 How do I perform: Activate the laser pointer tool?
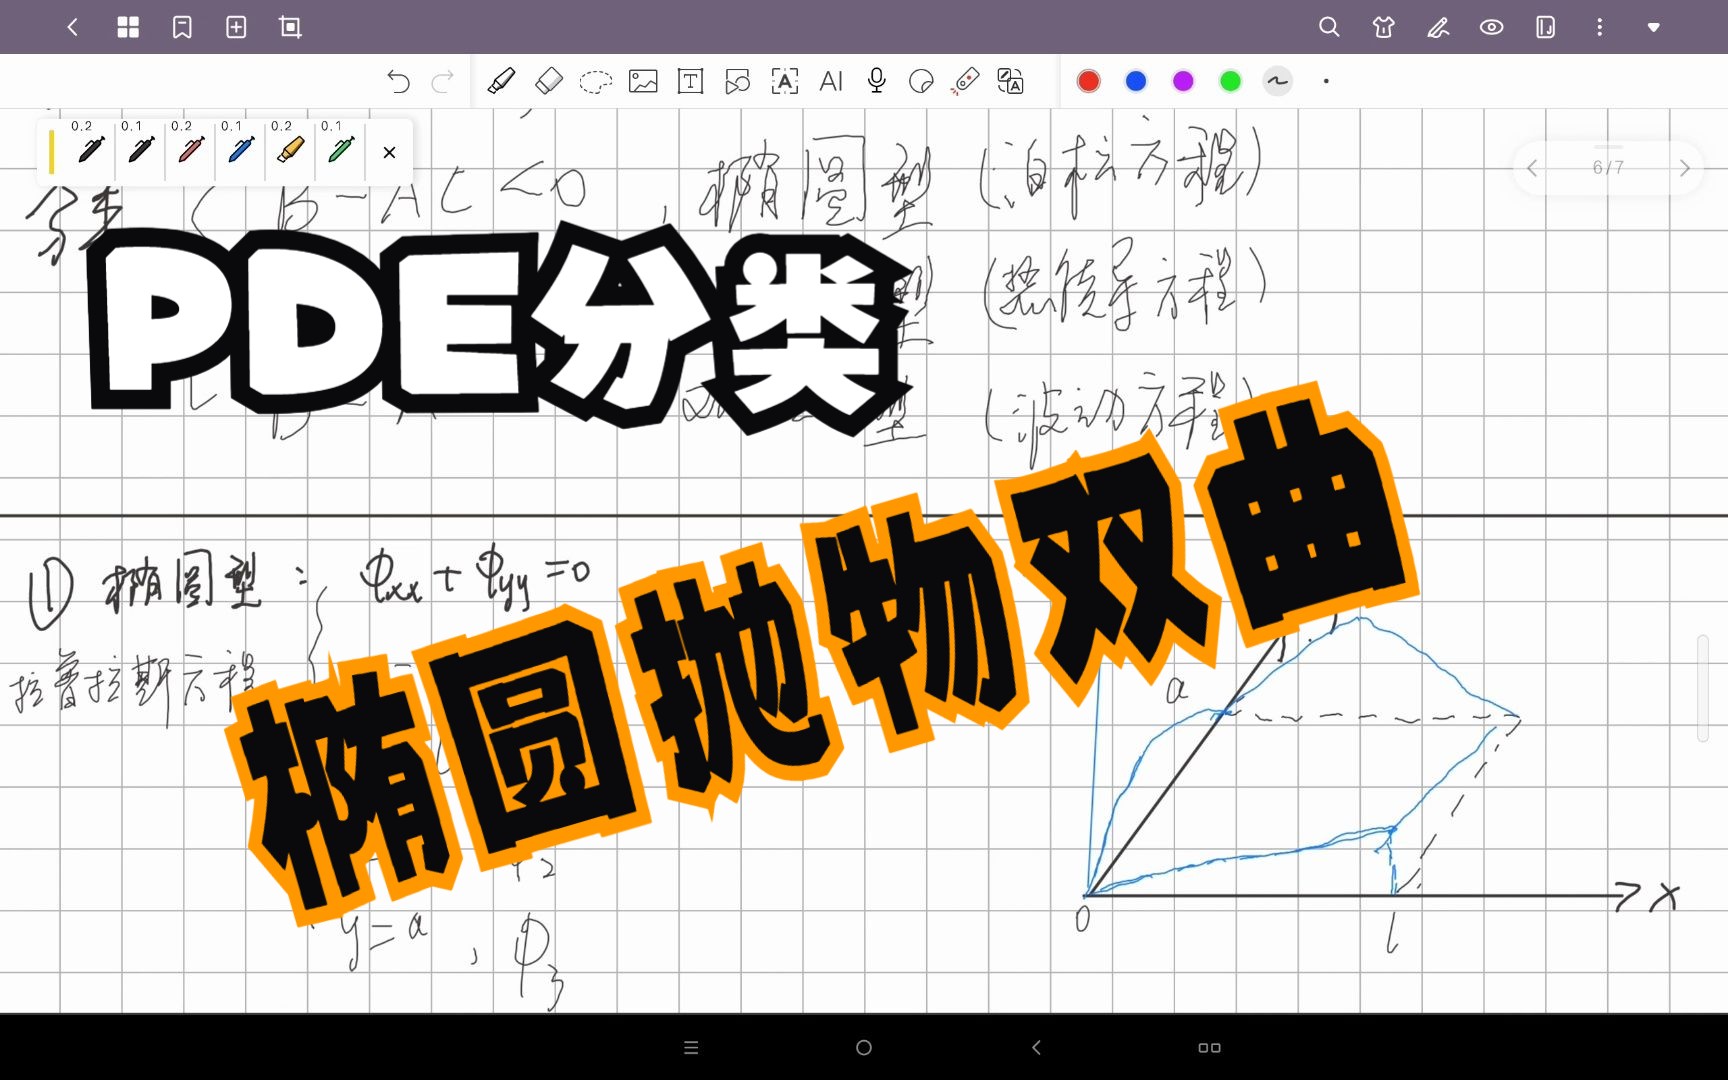point(965,81)
